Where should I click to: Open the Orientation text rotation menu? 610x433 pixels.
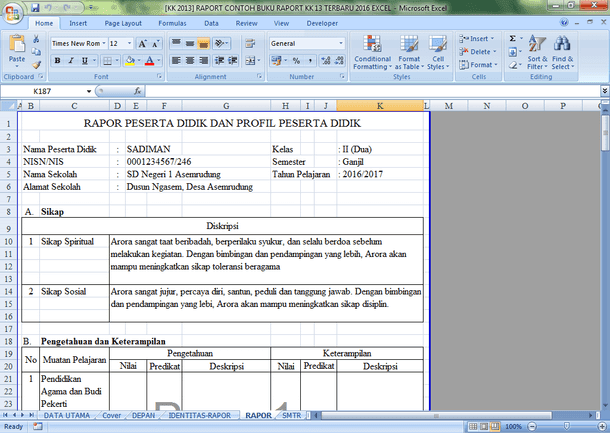(x=221, y=43)
